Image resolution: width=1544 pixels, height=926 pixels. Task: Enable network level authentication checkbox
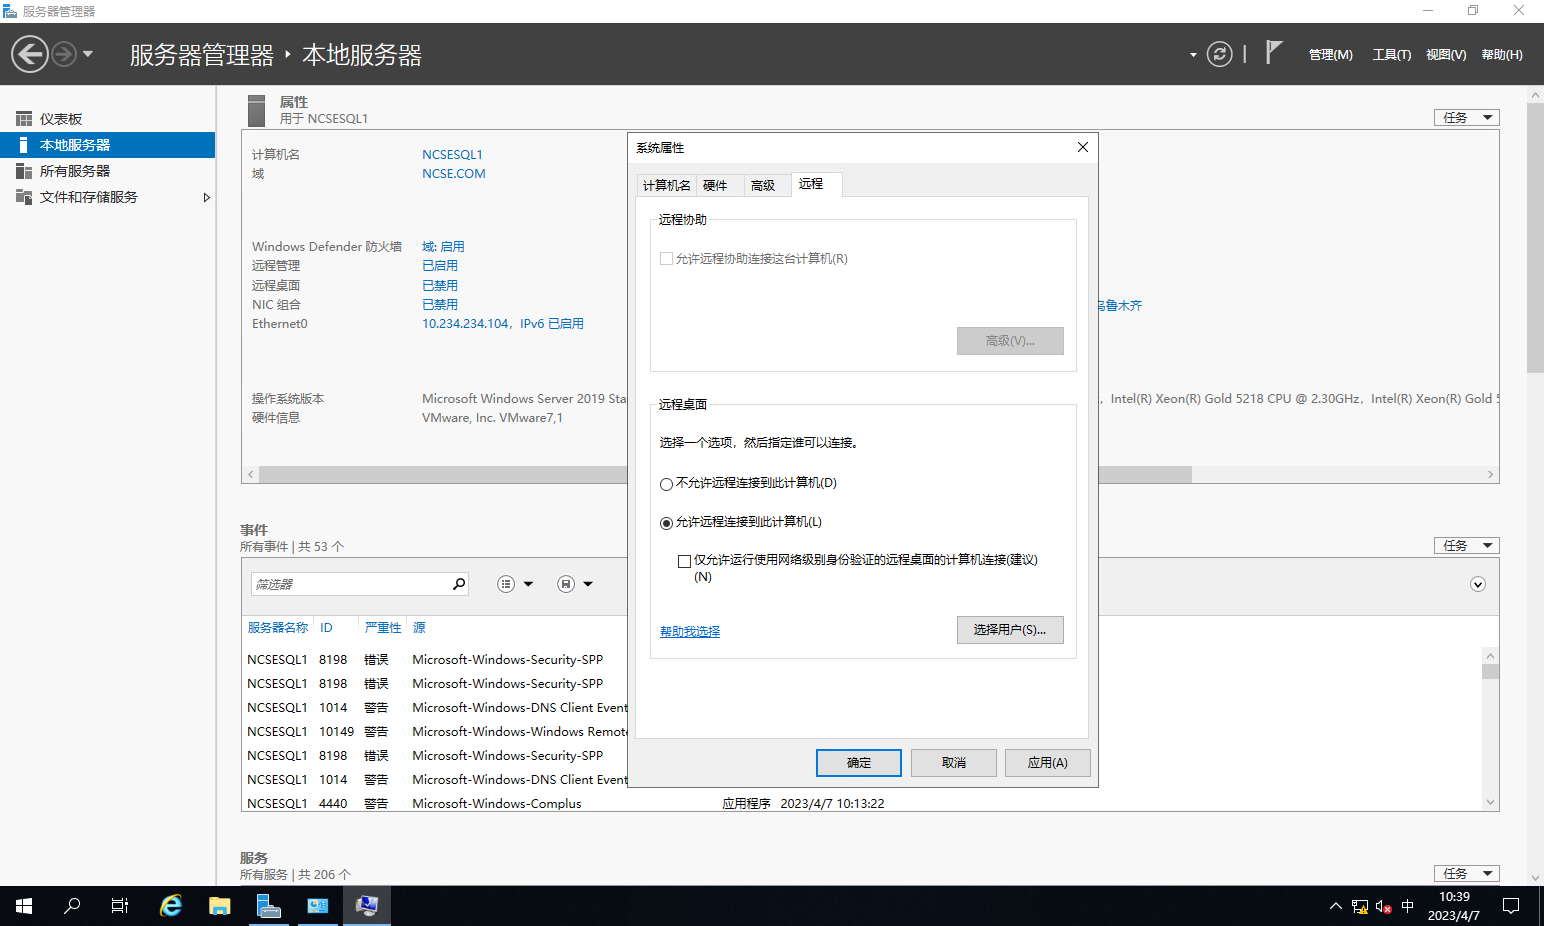pos(685,561)
